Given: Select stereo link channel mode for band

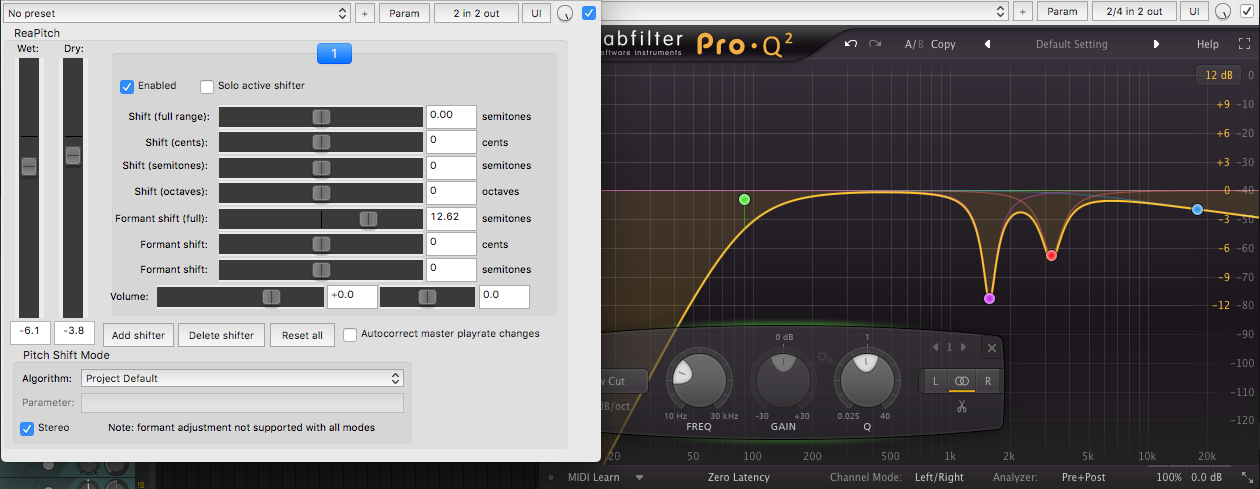Looking at the screenshot, I should pos(961,381).
